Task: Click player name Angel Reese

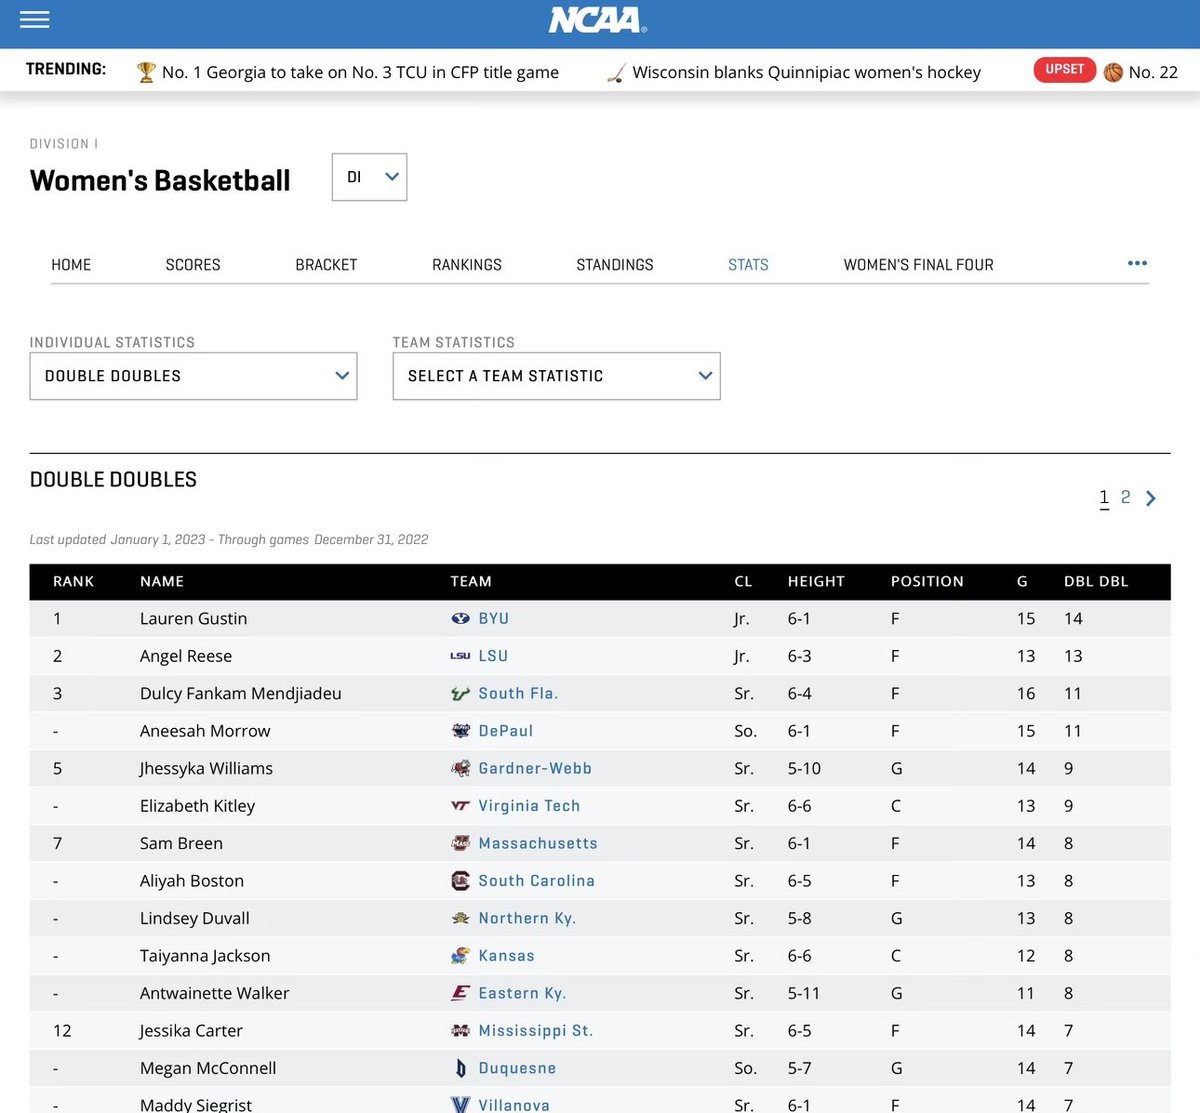Action: pos(186,656)
